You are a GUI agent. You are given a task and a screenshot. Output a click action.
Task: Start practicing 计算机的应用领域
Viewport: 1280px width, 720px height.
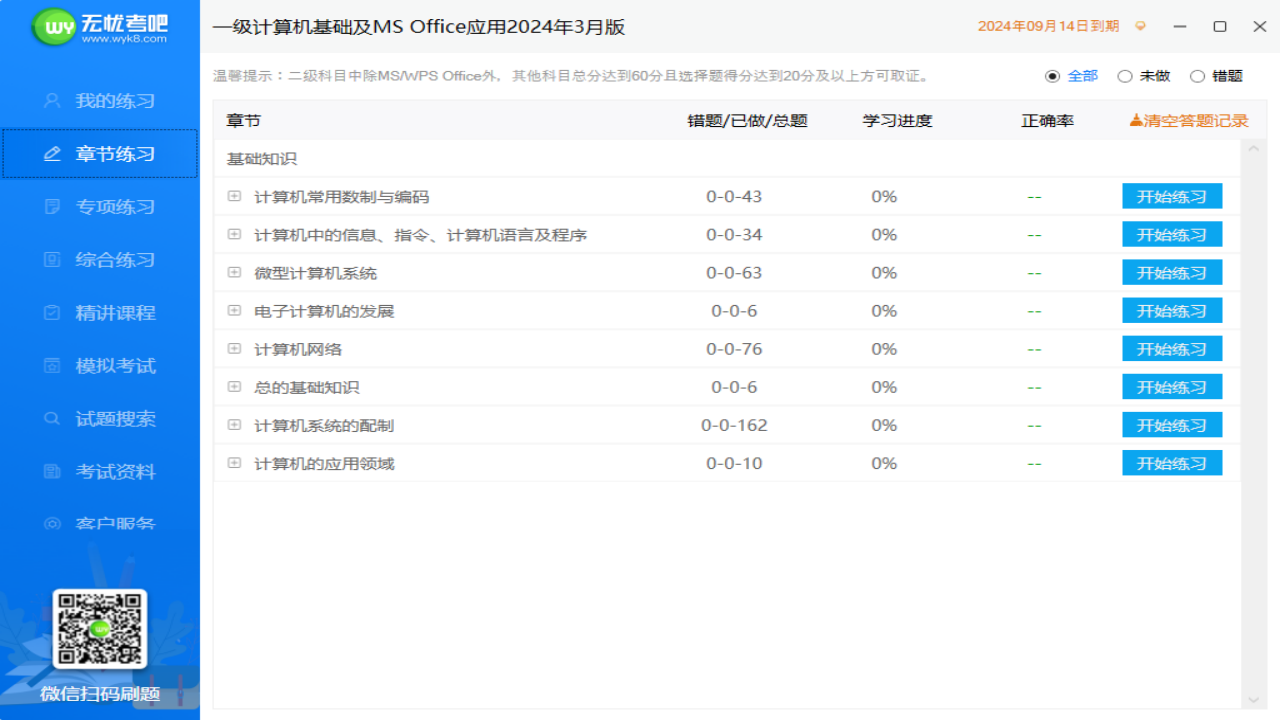click(x=1171, y=462)
